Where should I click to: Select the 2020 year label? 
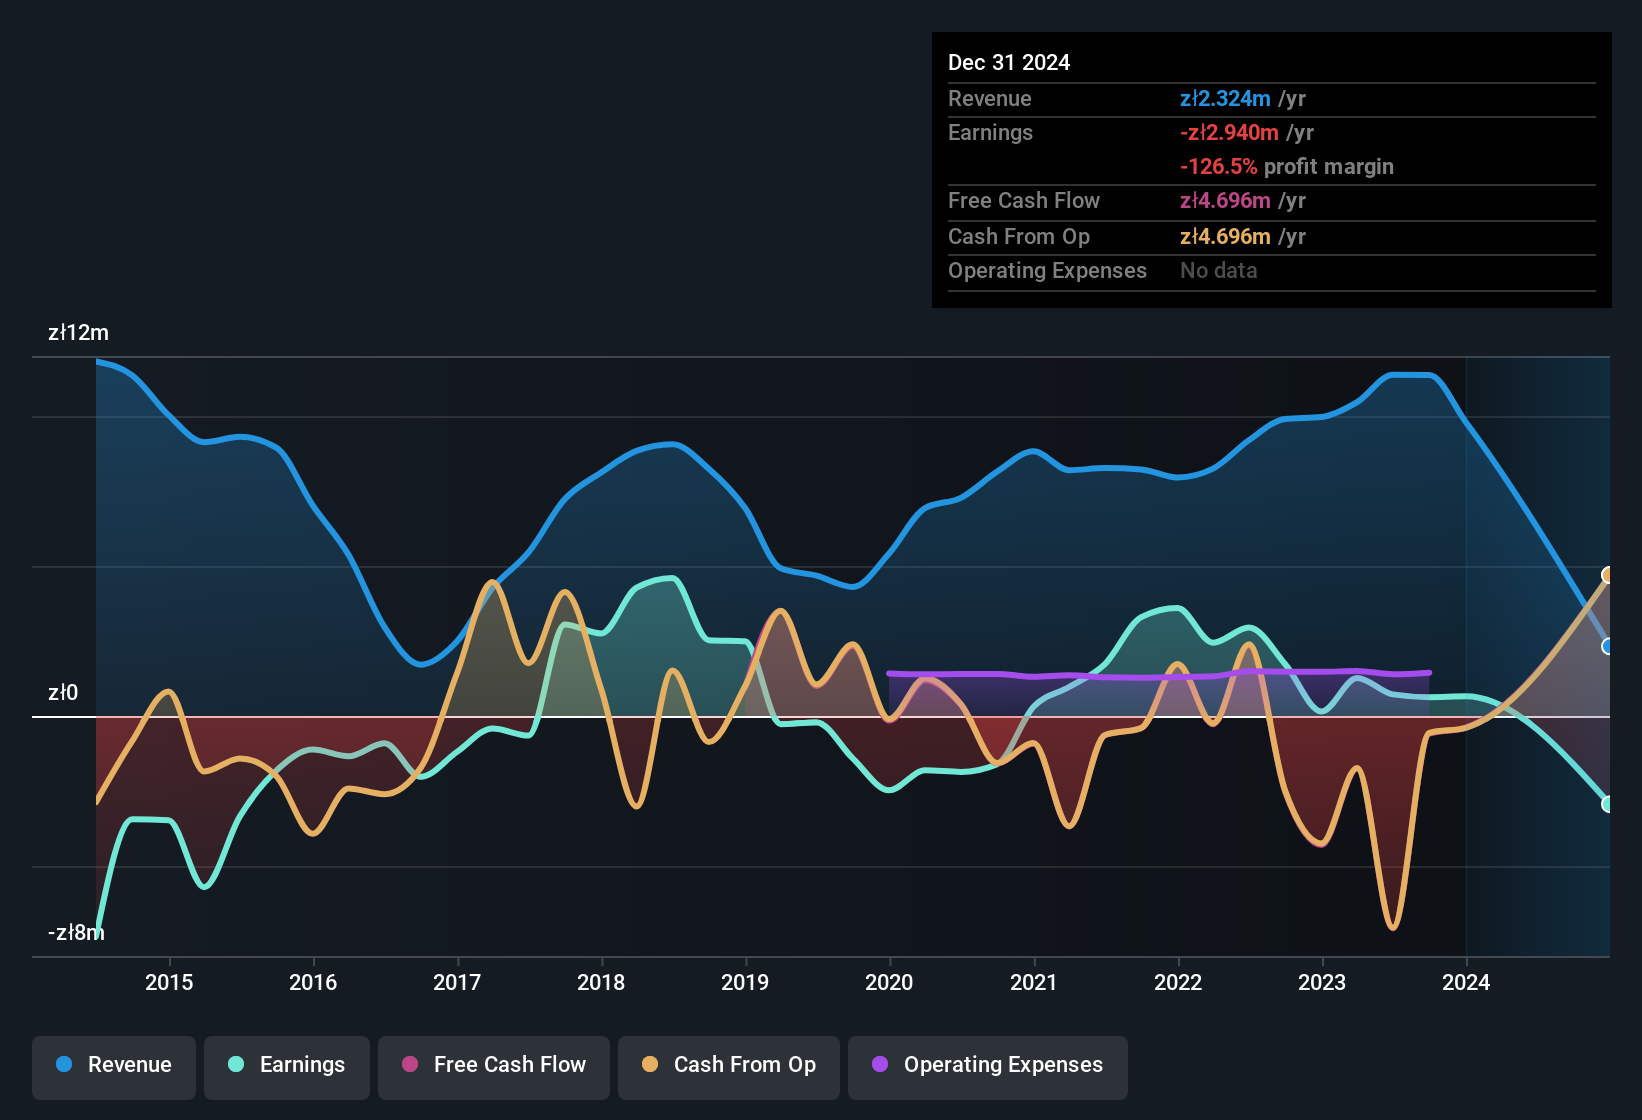(890, 983)
